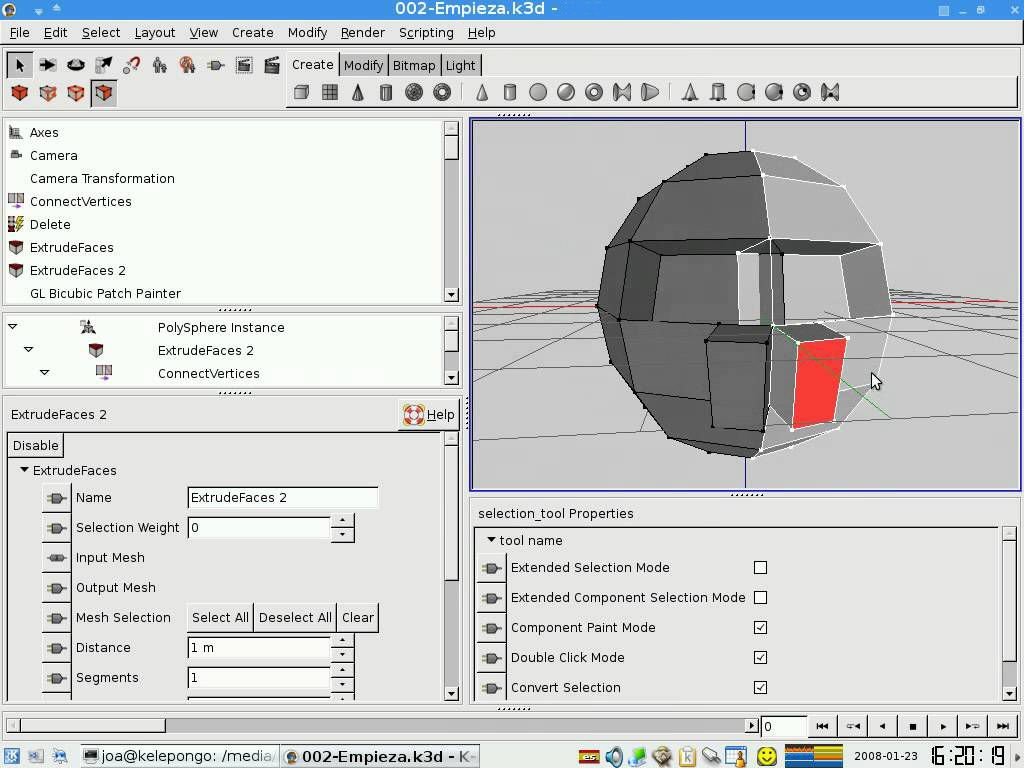The height and width of the screenshot is (768, 1024).
Task: Collapse the tool name section
Action: point(490,540)
